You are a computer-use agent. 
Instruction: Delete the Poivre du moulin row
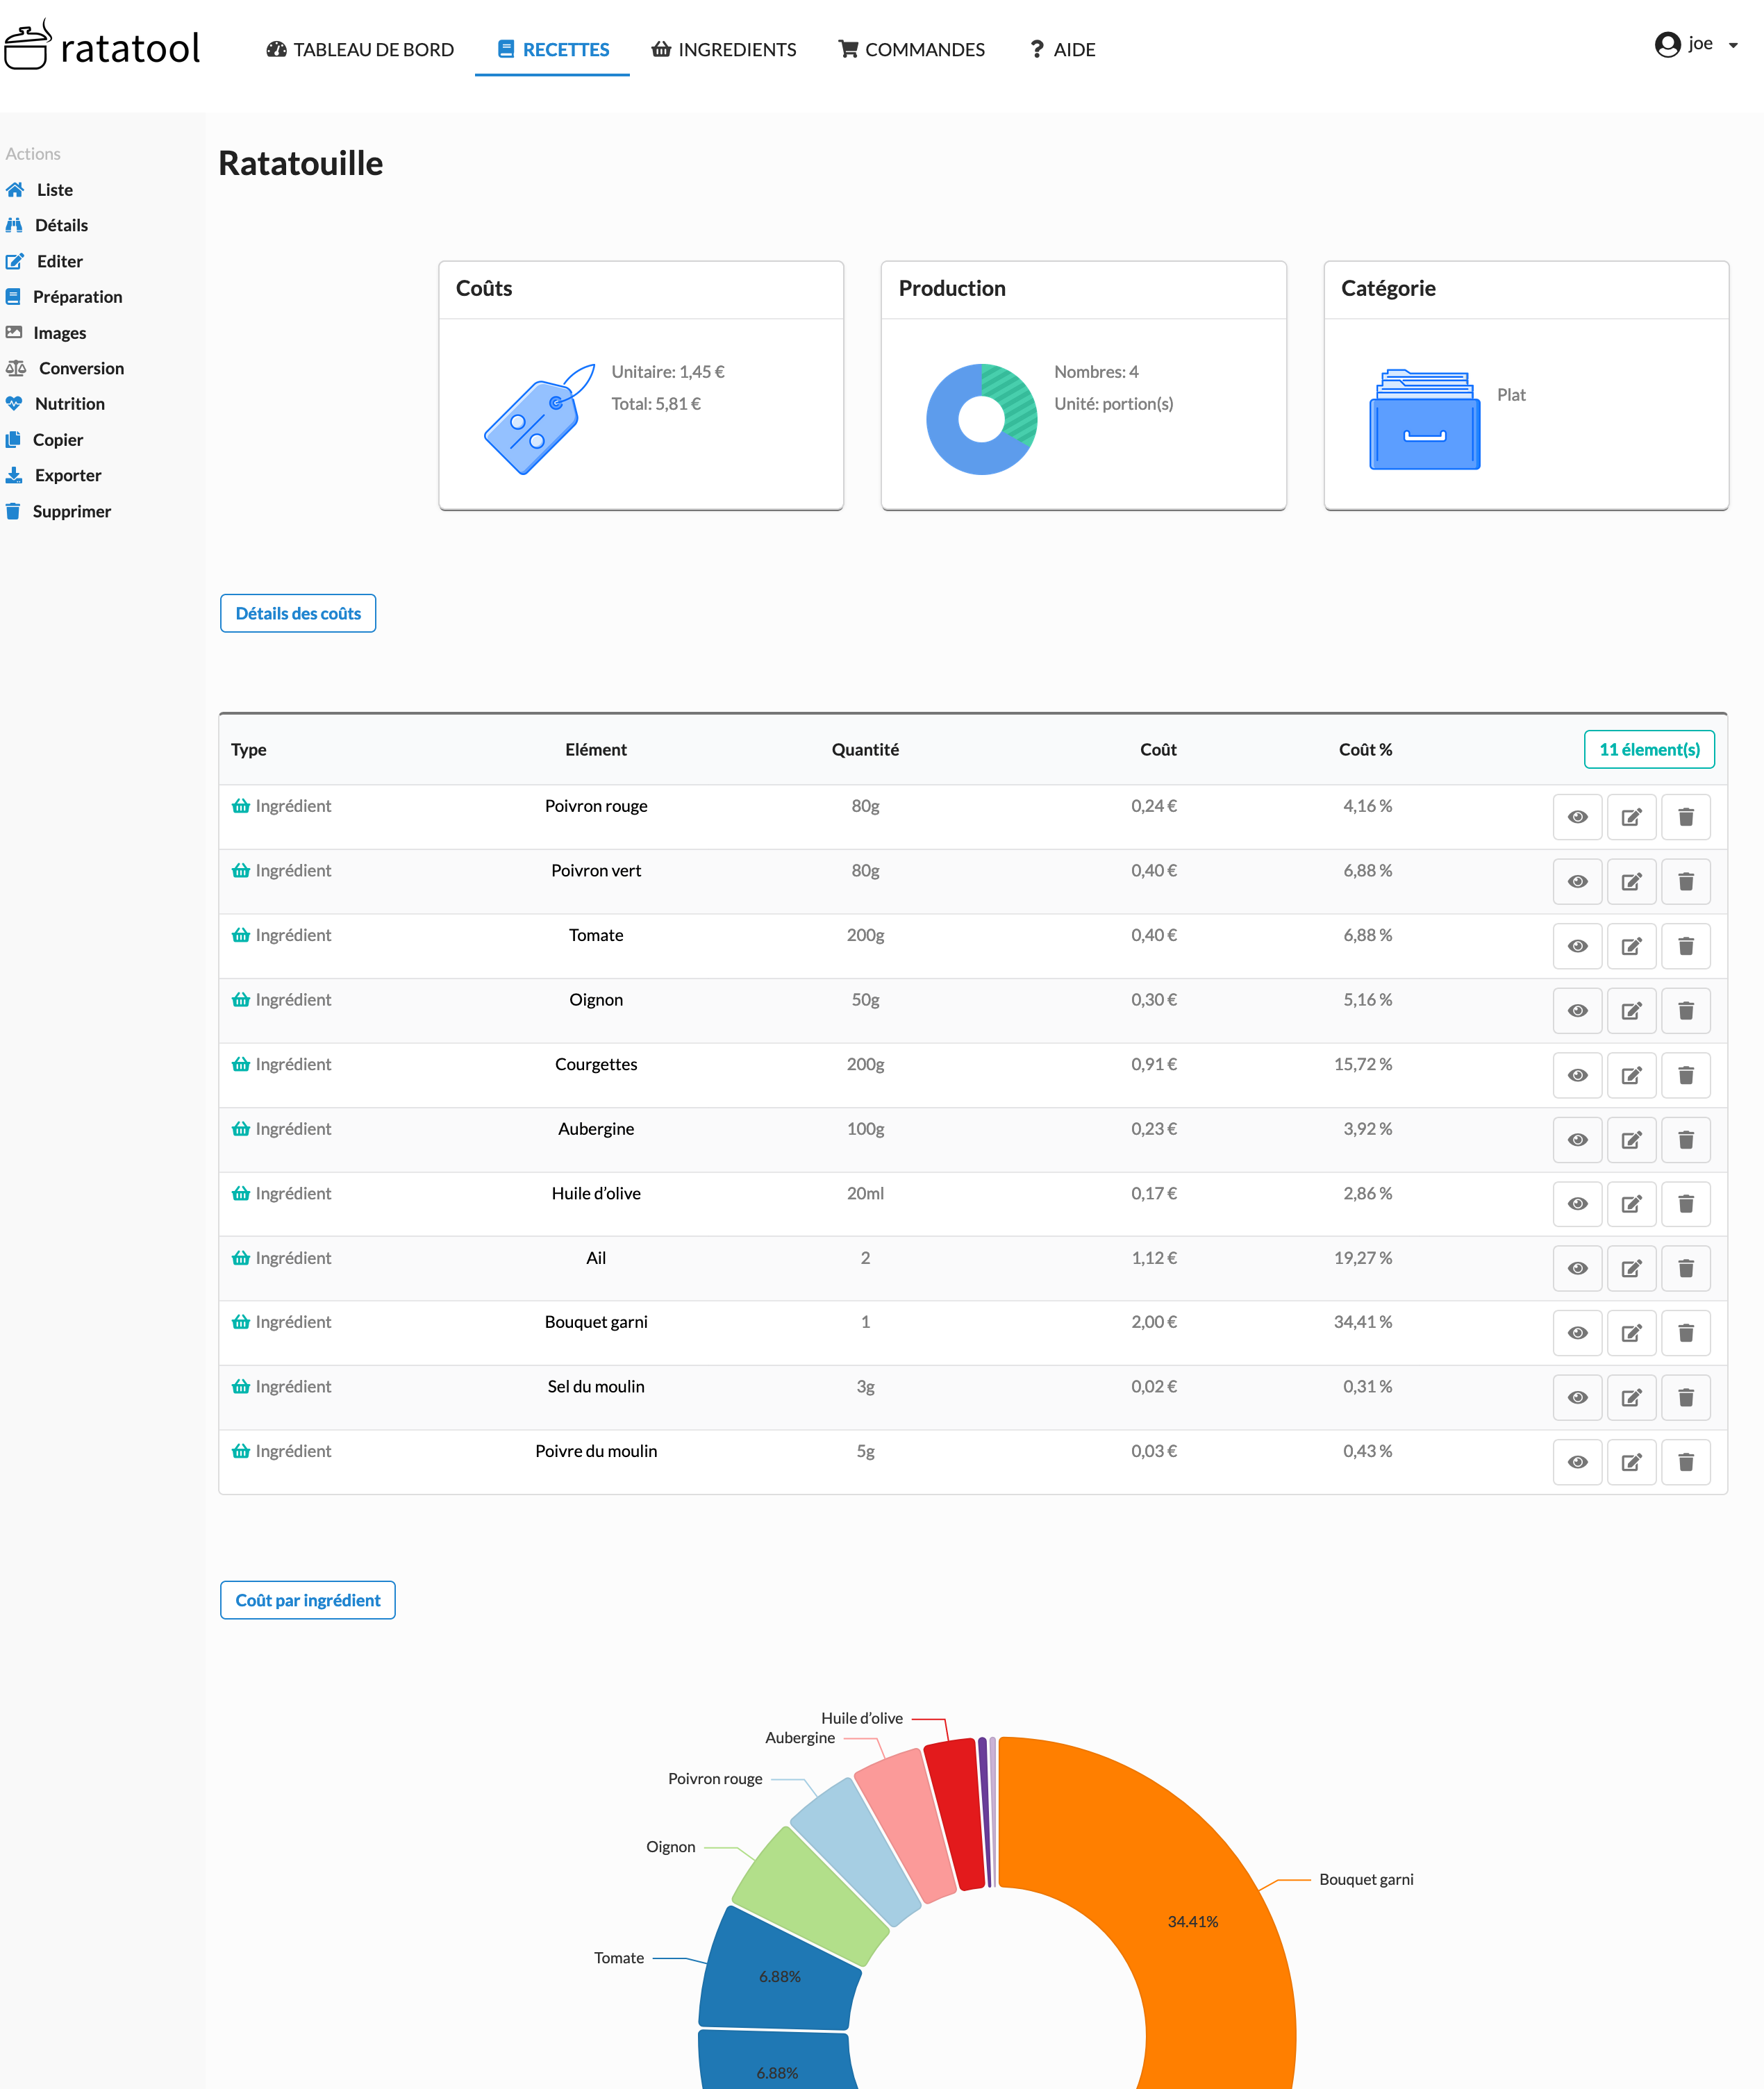click(x=1685, y=1462)
